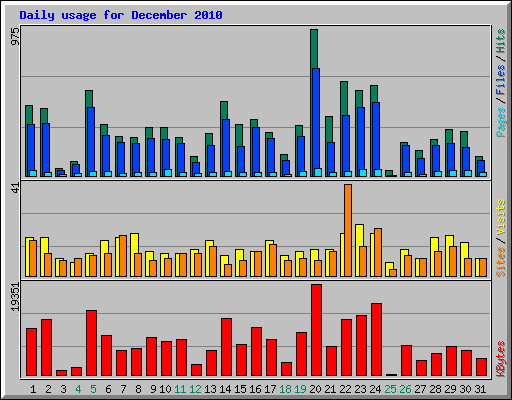The width and height of the screenshot is (512, 400).
Task: Click day label 10 on the x-axis
Action: (x=165, y=389)
